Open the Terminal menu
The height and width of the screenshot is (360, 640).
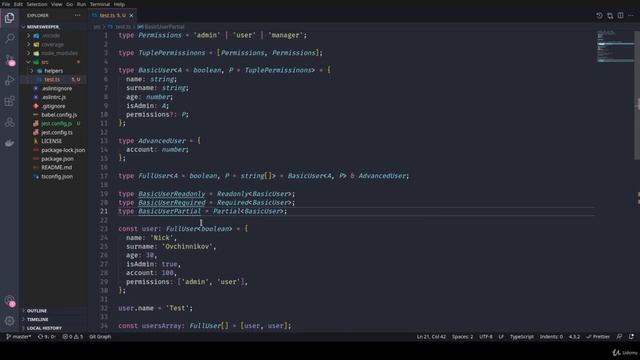point(100,4)
